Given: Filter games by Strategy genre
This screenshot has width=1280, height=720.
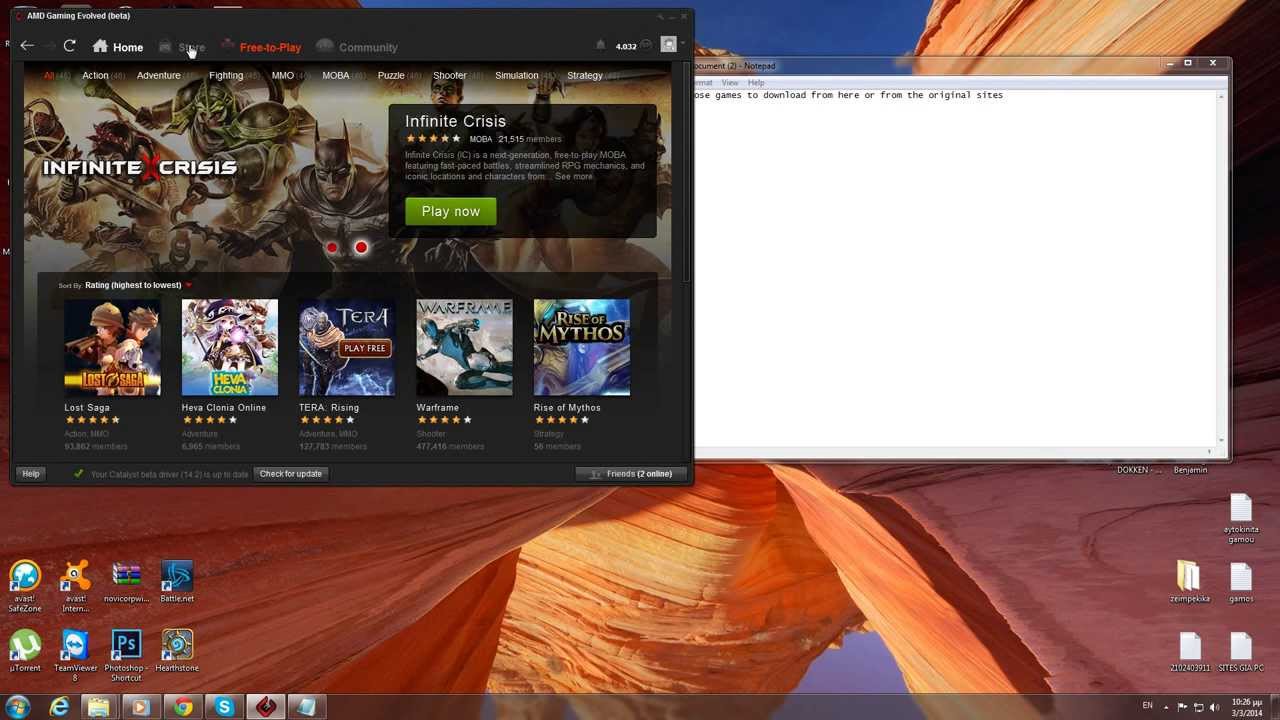Looking at the screenshot, I should [593, 75].
